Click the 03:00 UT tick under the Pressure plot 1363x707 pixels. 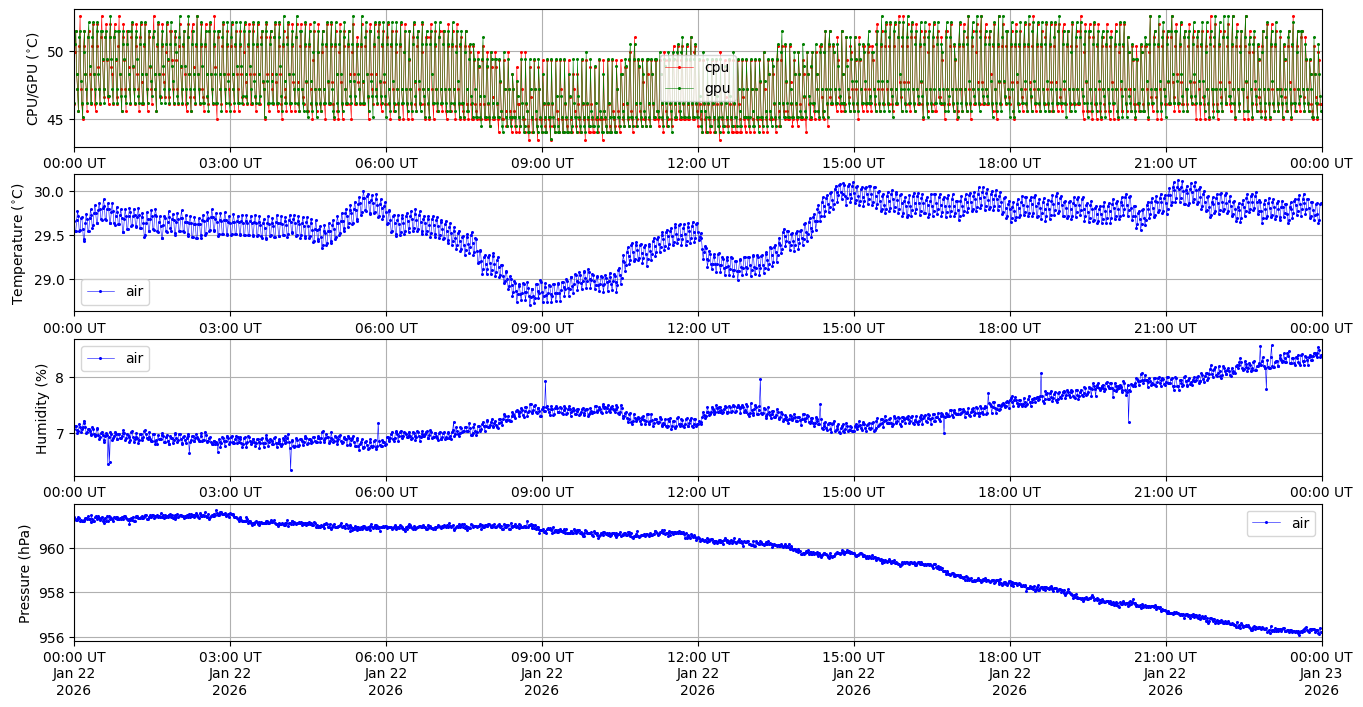coord(229,656)
